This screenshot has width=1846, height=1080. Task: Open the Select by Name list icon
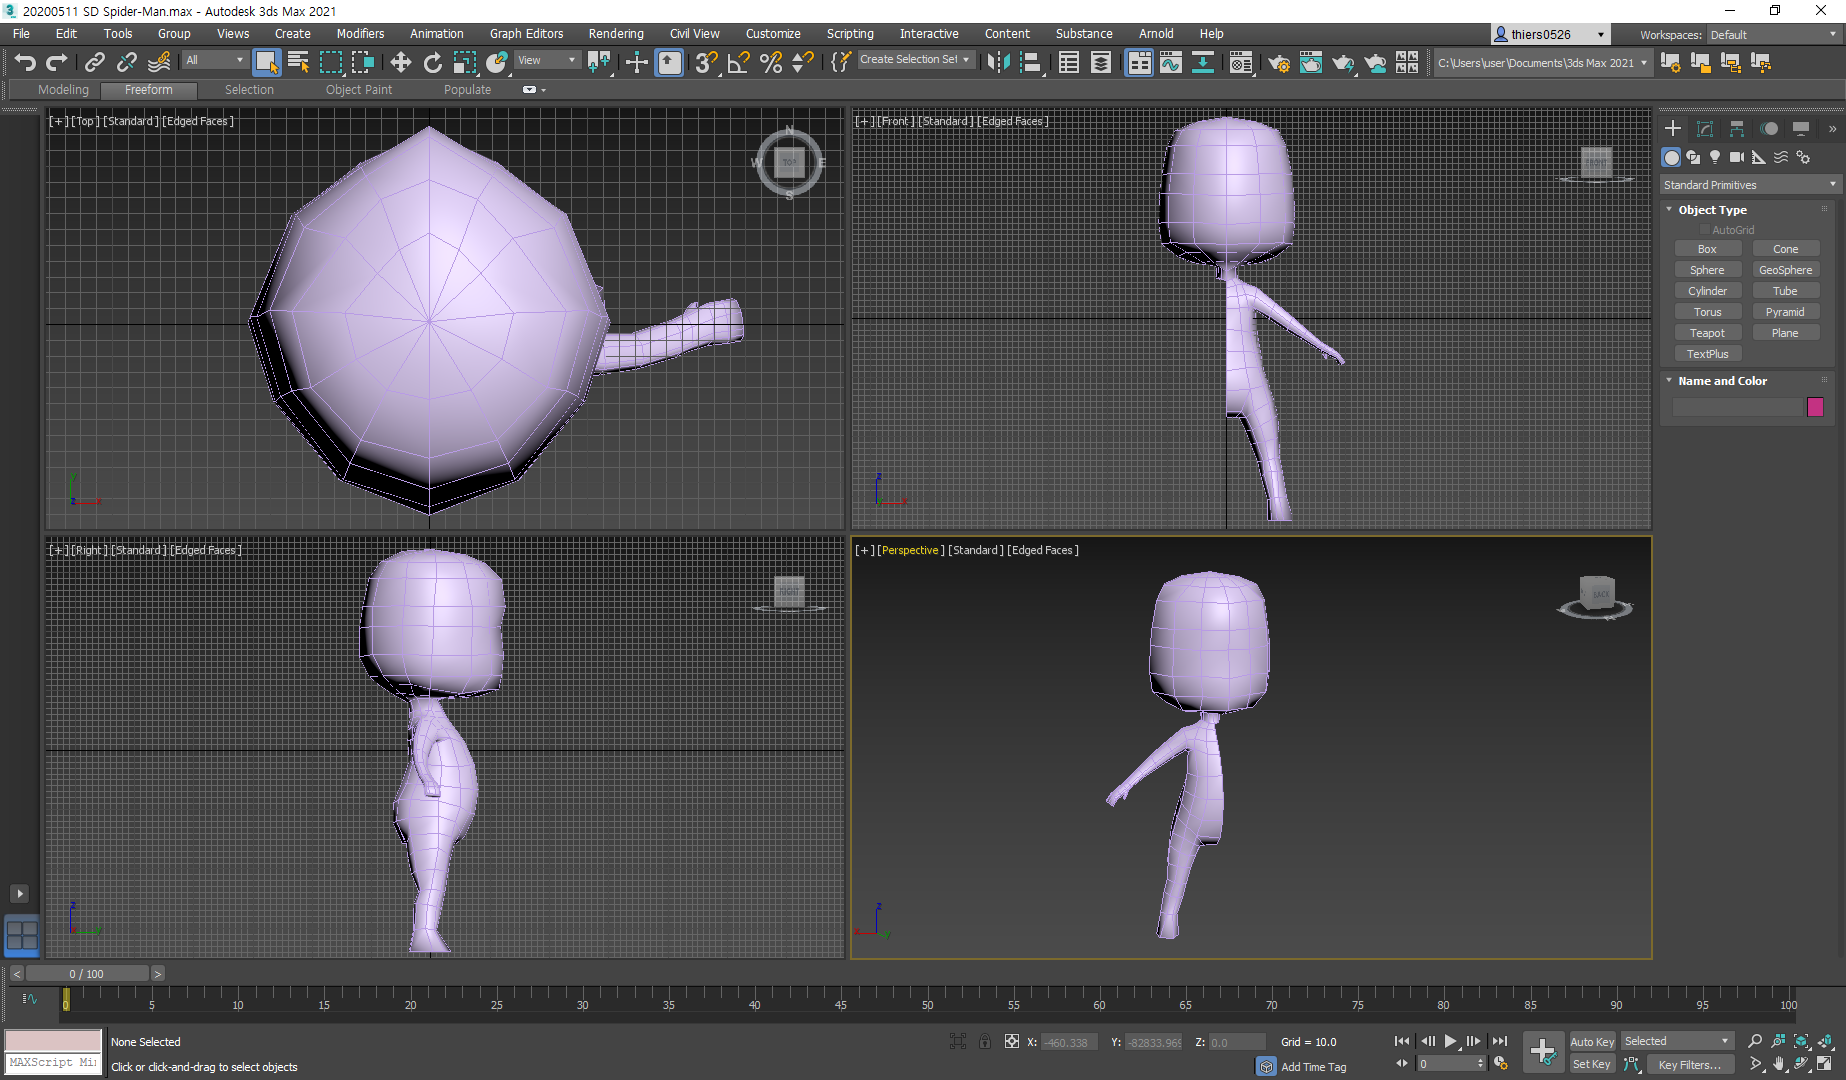click(x=298, y=63)
